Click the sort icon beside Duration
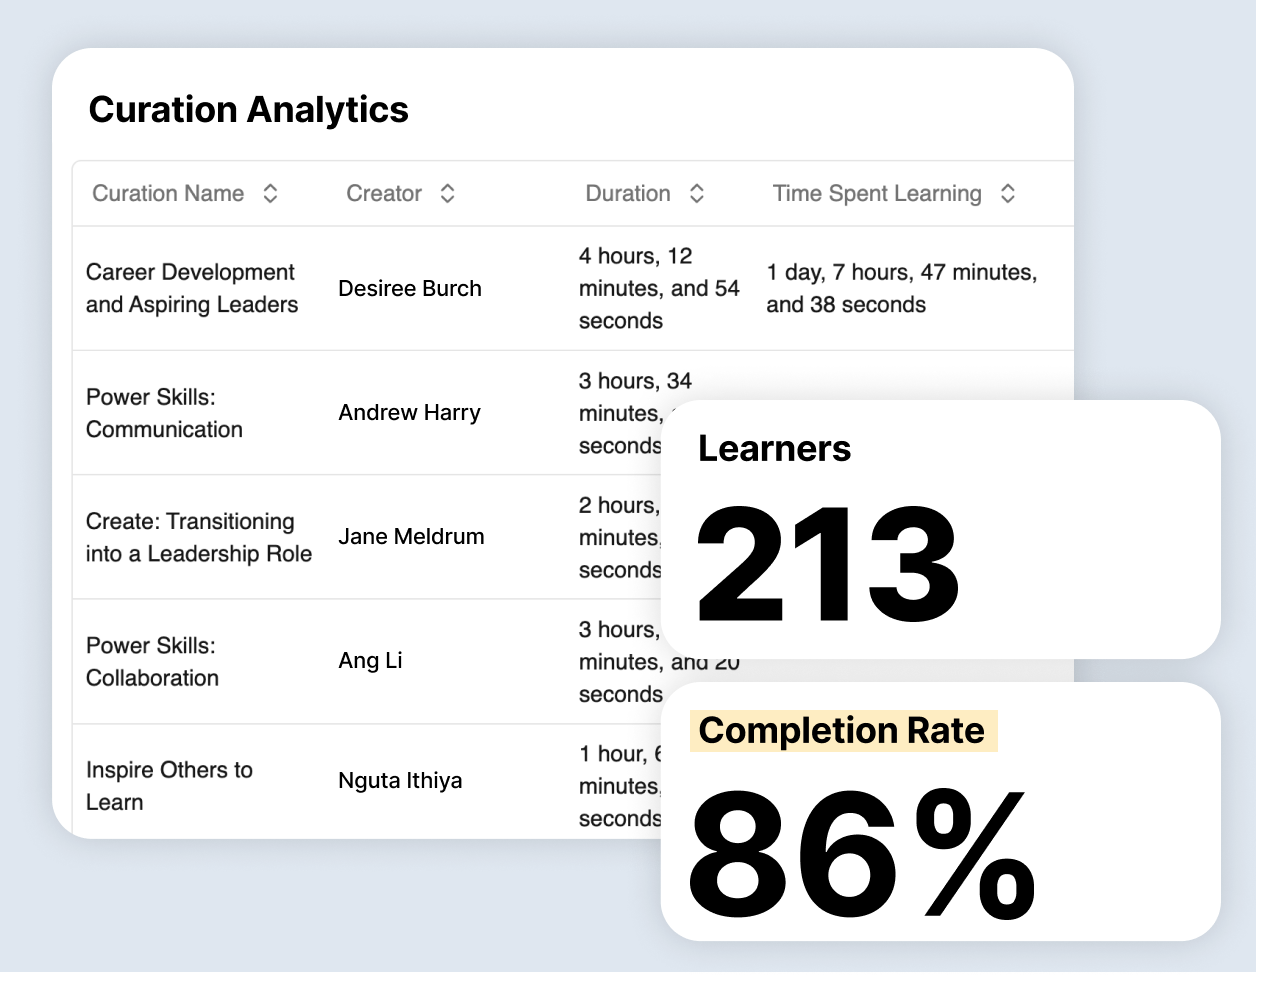The height and width of the screenshot is (982, 1261). 696,193
